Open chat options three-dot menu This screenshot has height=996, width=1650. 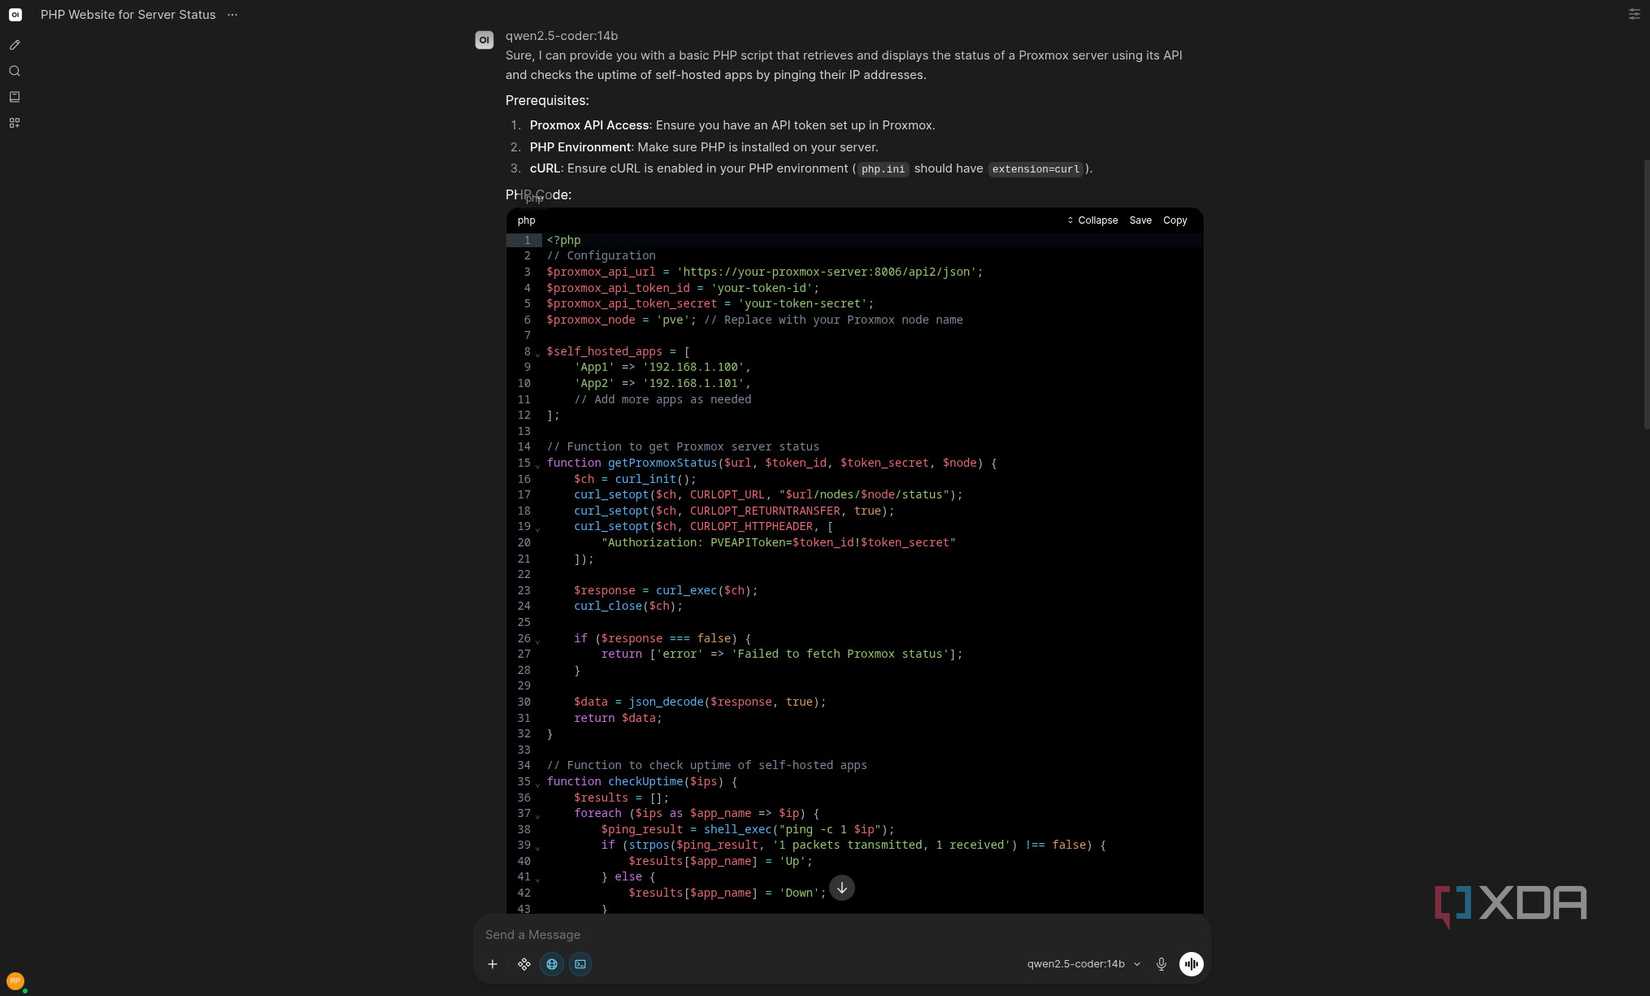pos(232,15)
